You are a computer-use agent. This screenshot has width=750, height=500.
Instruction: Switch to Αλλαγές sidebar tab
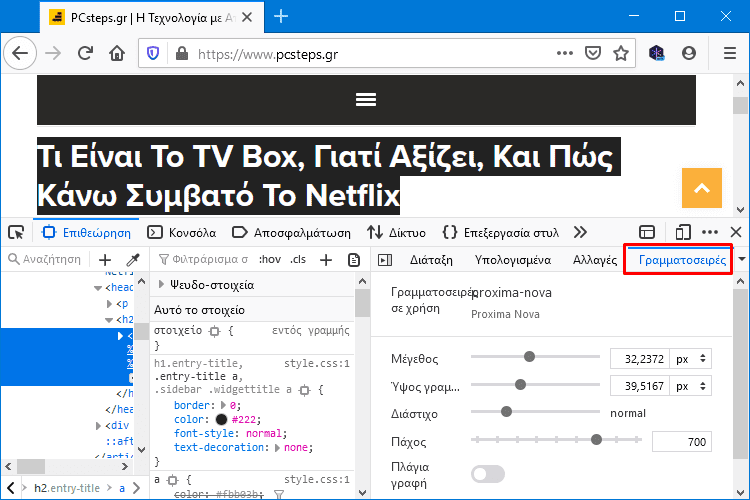point(595,260)
